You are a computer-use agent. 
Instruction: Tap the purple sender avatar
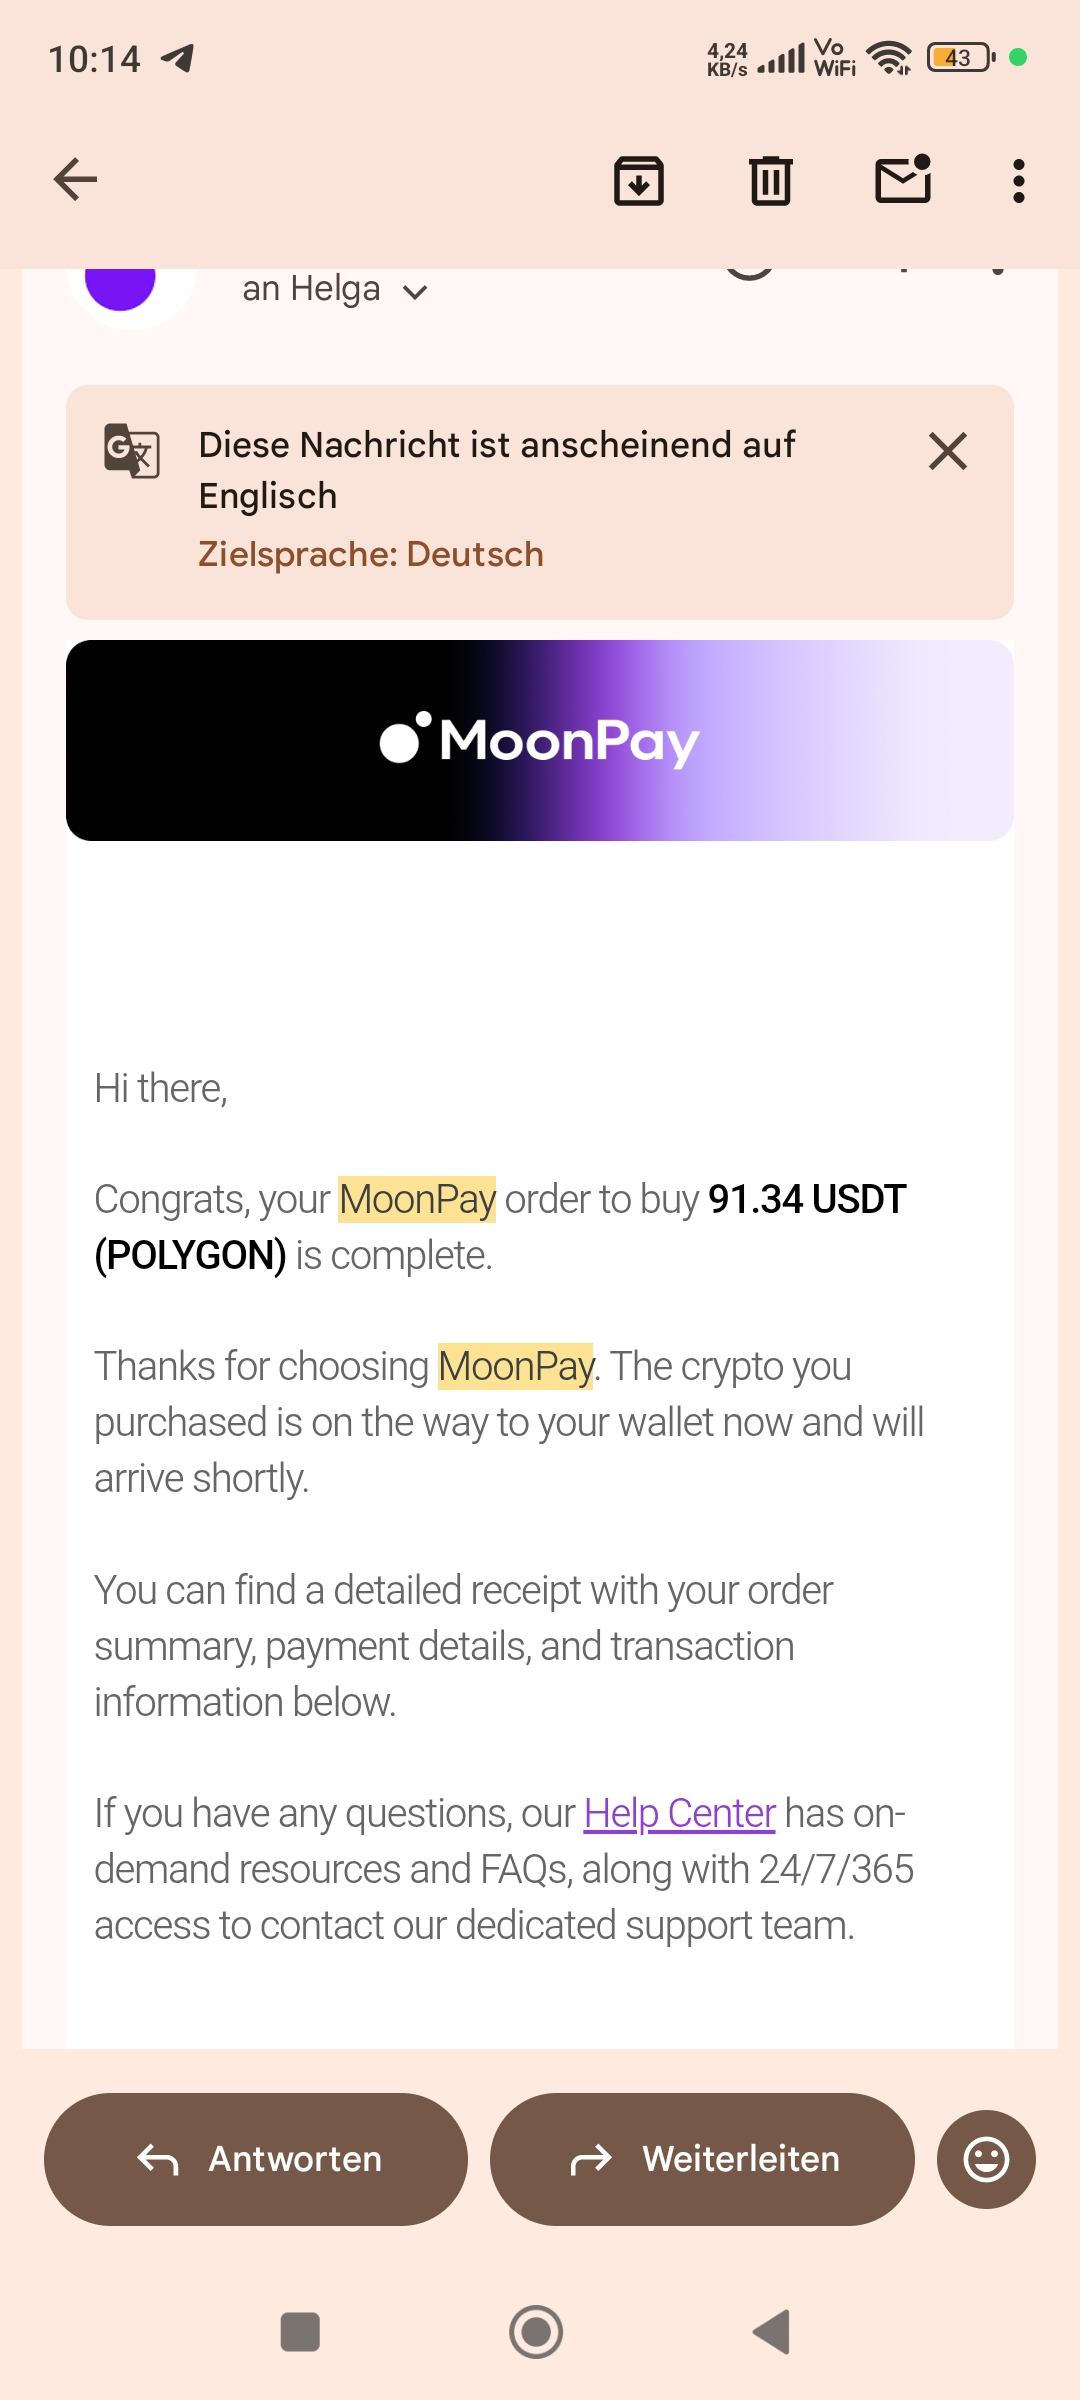pyautogui.click(x=121, y=287)
